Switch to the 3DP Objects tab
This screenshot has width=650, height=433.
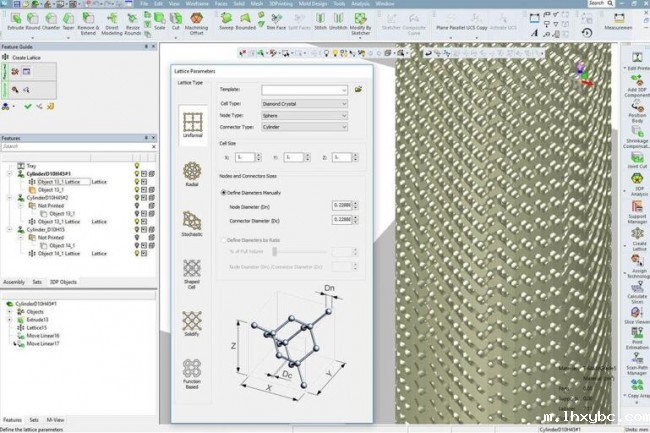coord(63,282)
